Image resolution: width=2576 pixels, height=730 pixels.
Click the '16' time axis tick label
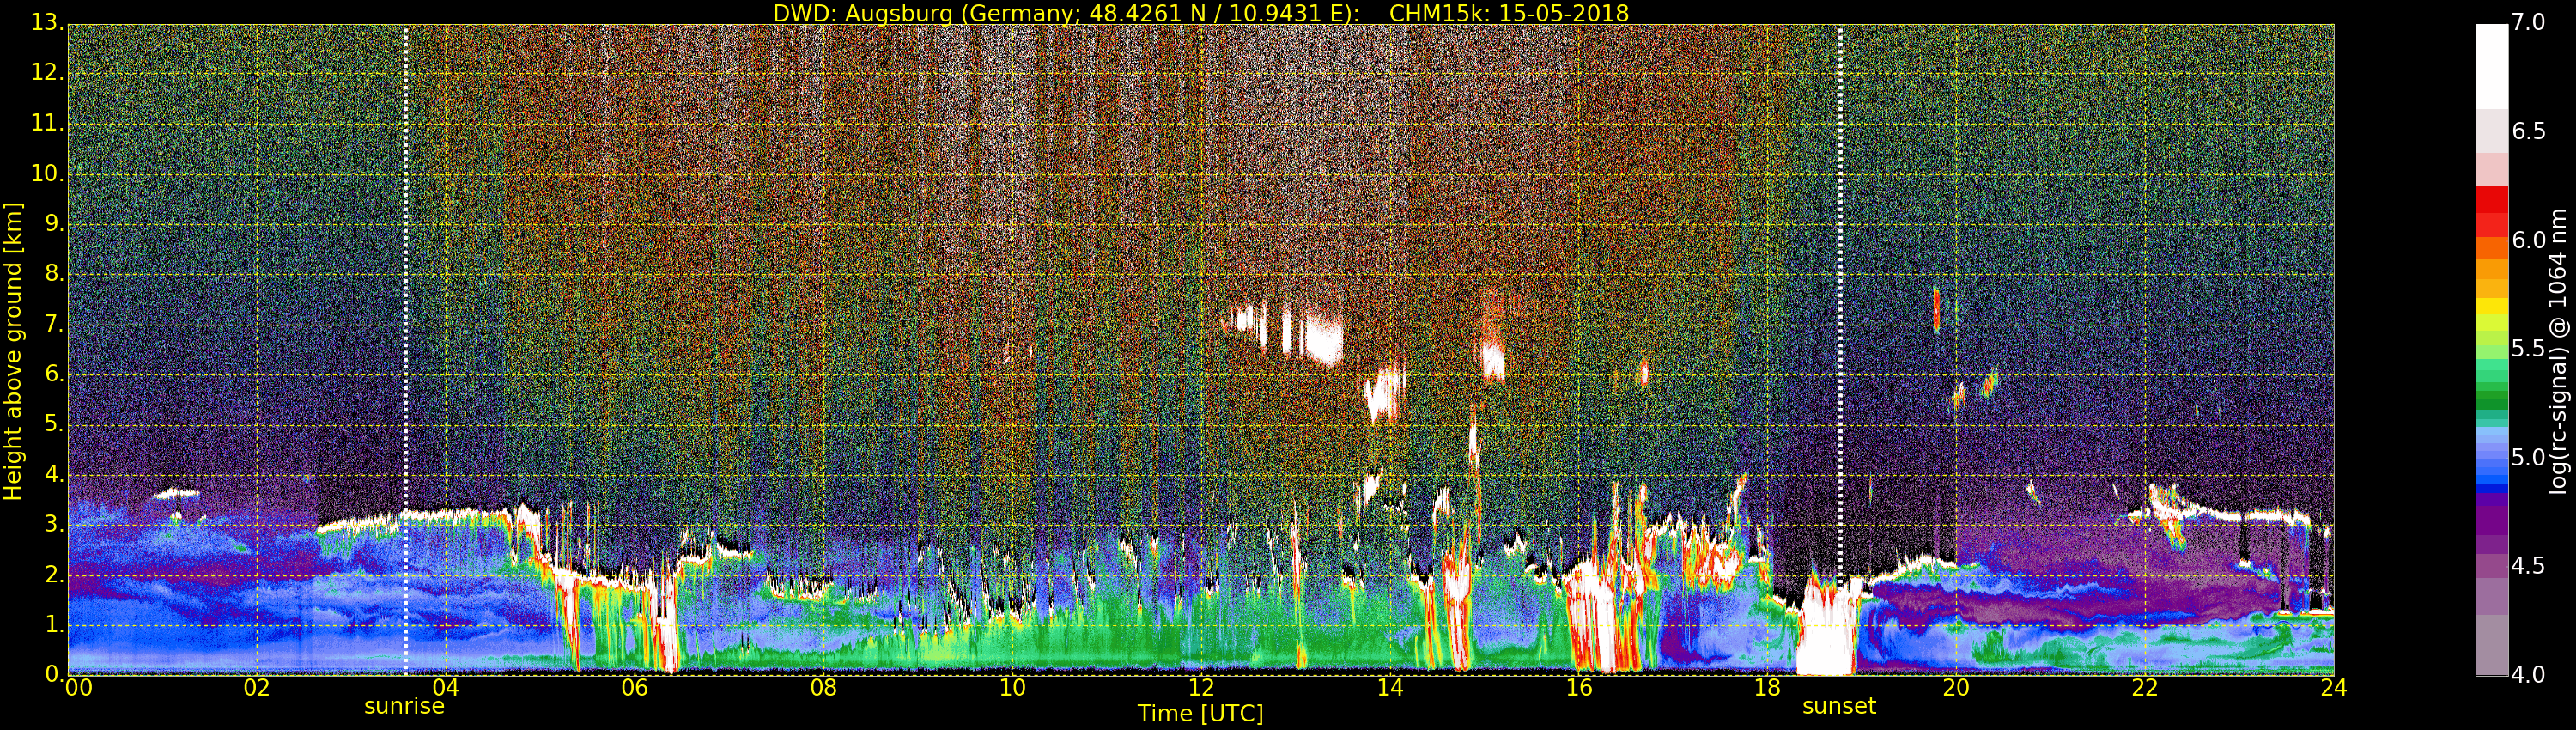(1579, 688)
